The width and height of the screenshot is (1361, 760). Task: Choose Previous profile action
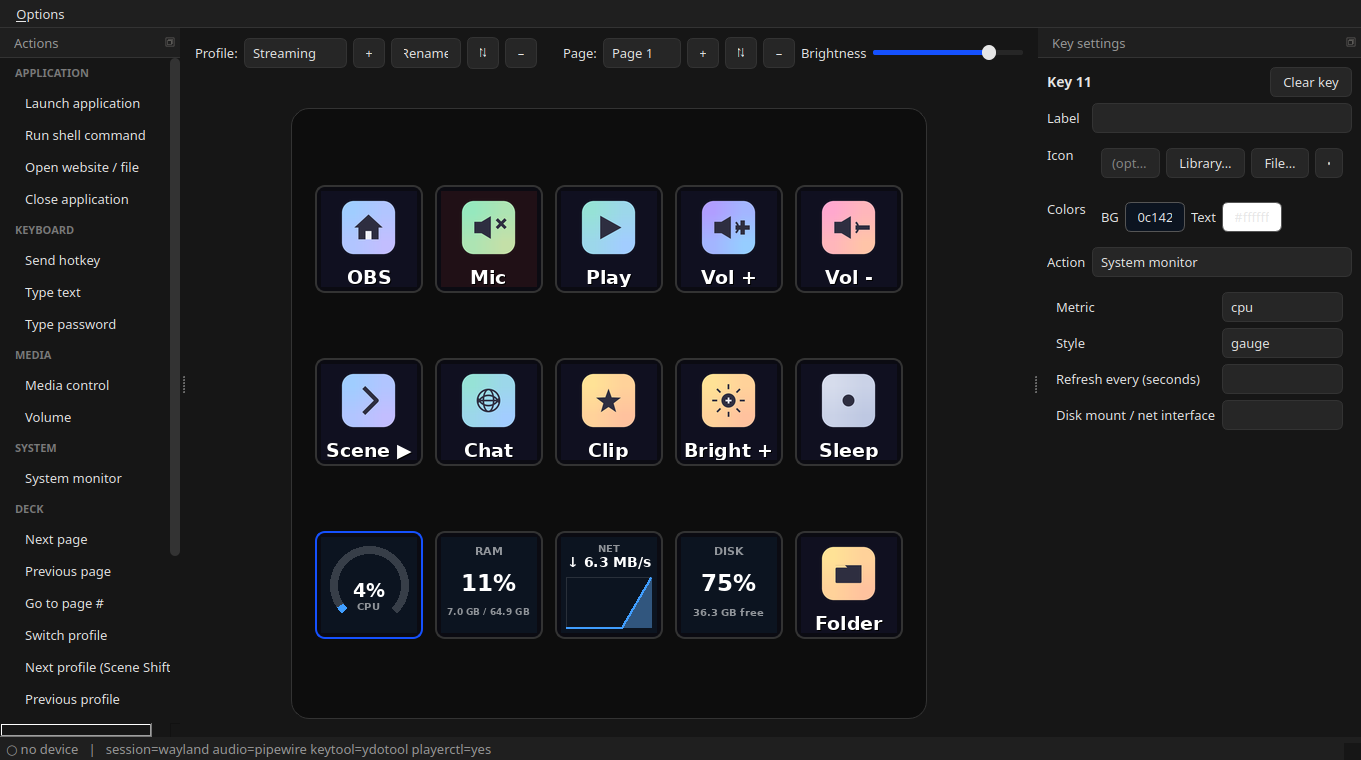click(72, 699)
